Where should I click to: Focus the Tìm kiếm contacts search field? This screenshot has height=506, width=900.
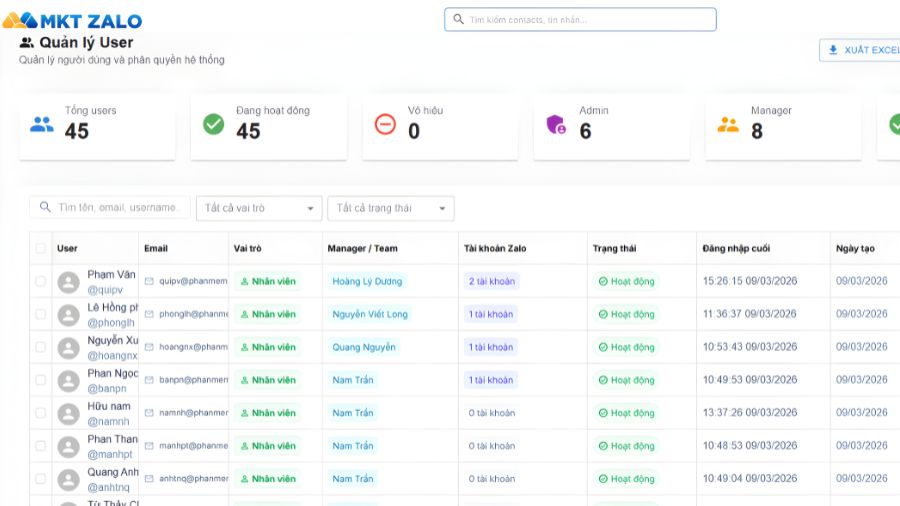tap(580, 20)
